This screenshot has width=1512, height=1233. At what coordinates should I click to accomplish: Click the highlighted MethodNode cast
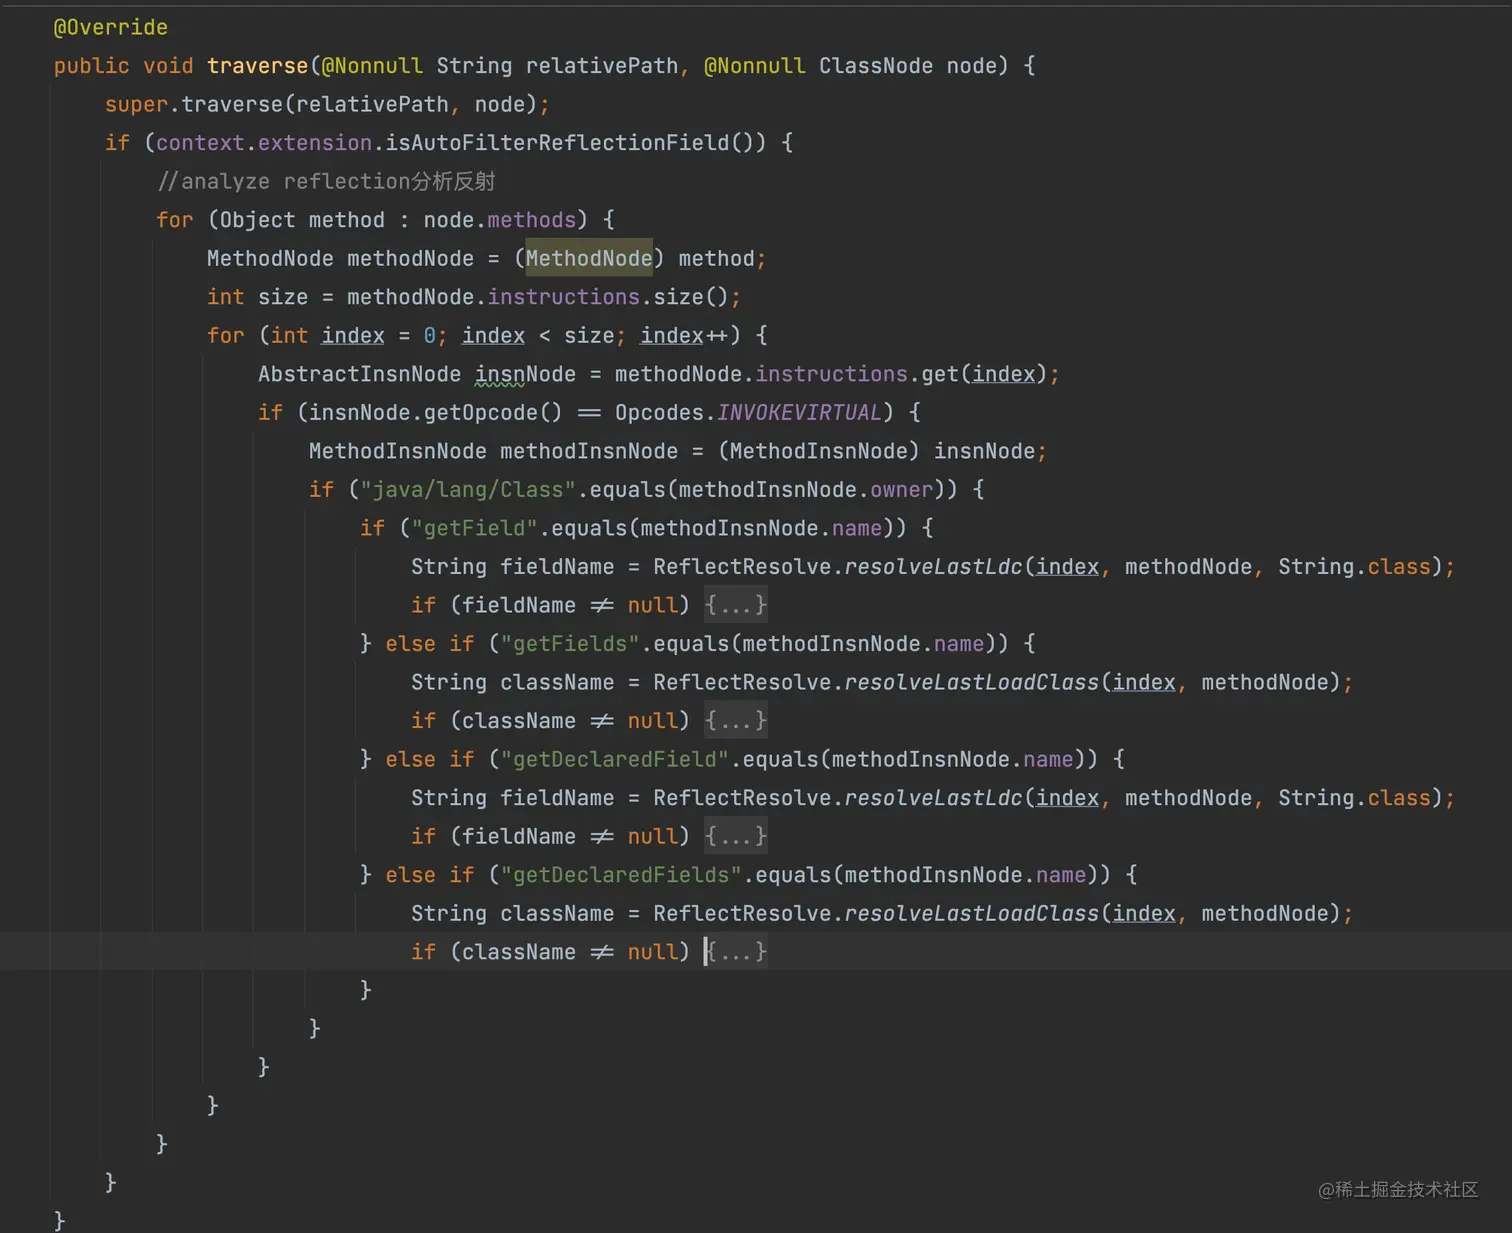[589, 258]
